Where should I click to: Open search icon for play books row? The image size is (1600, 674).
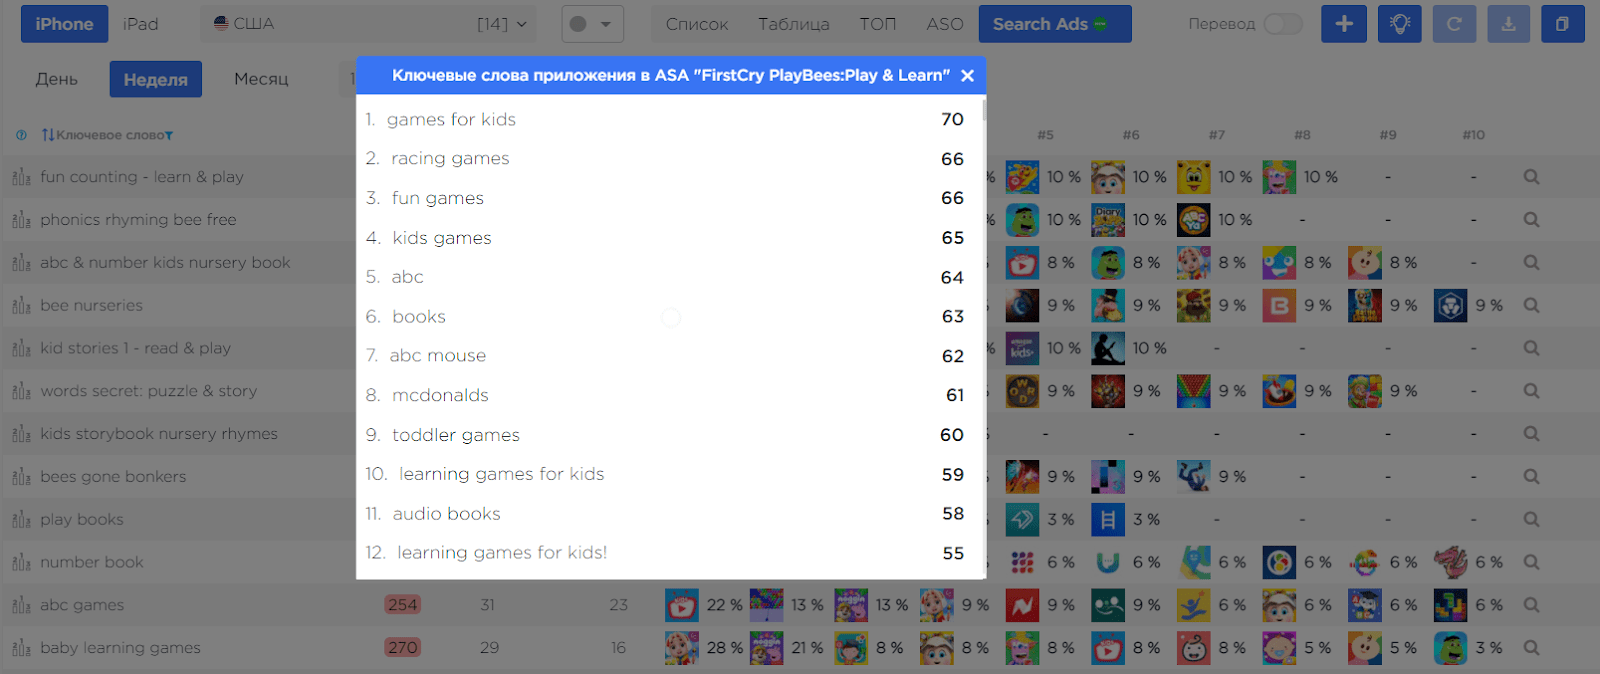(1531, 520)
